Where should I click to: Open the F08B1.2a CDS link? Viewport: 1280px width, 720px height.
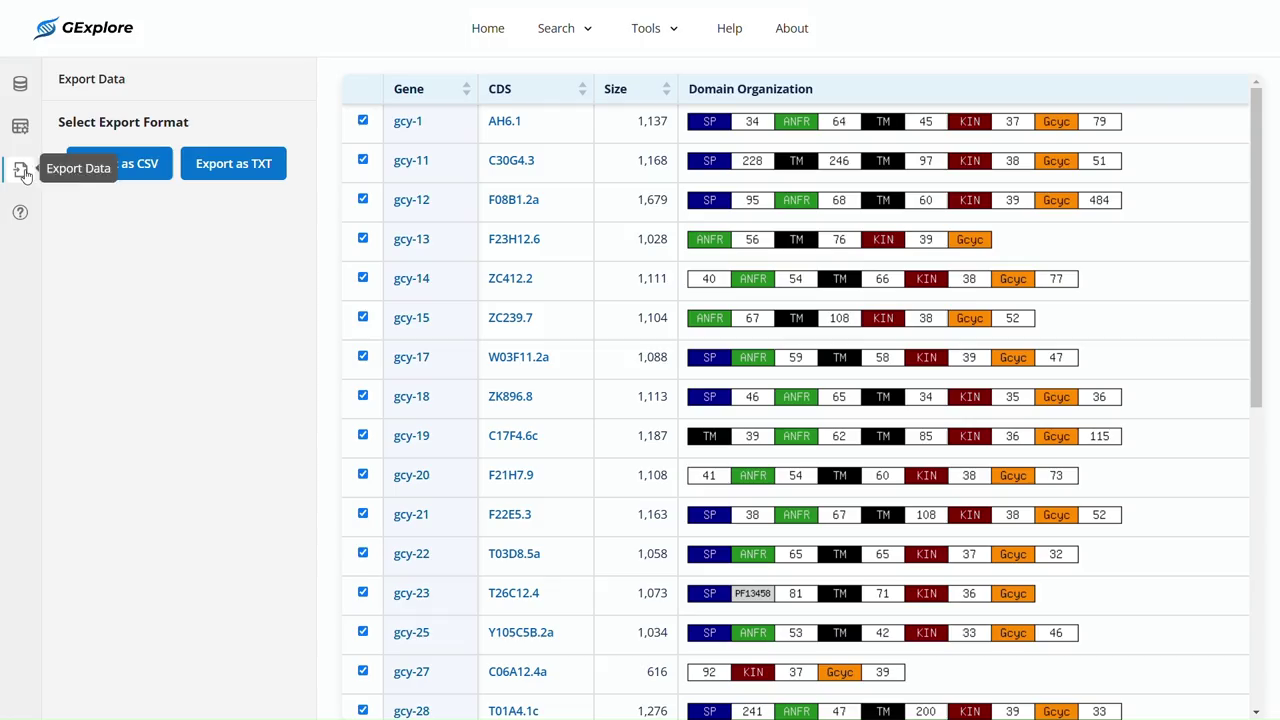(x=513, y=200)
